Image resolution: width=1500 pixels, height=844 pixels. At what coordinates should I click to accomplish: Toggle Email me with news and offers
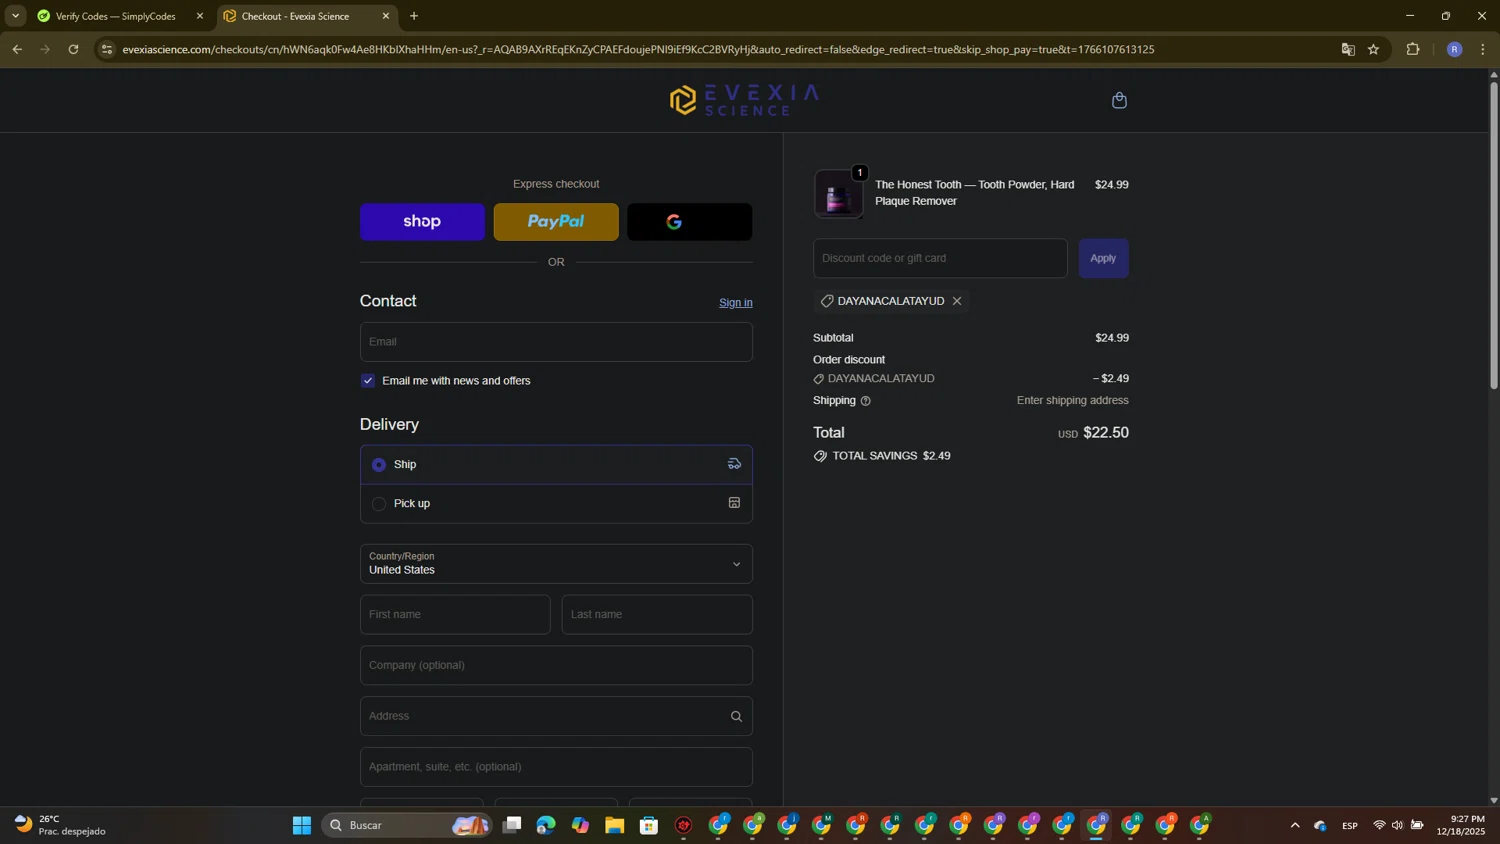368,381
